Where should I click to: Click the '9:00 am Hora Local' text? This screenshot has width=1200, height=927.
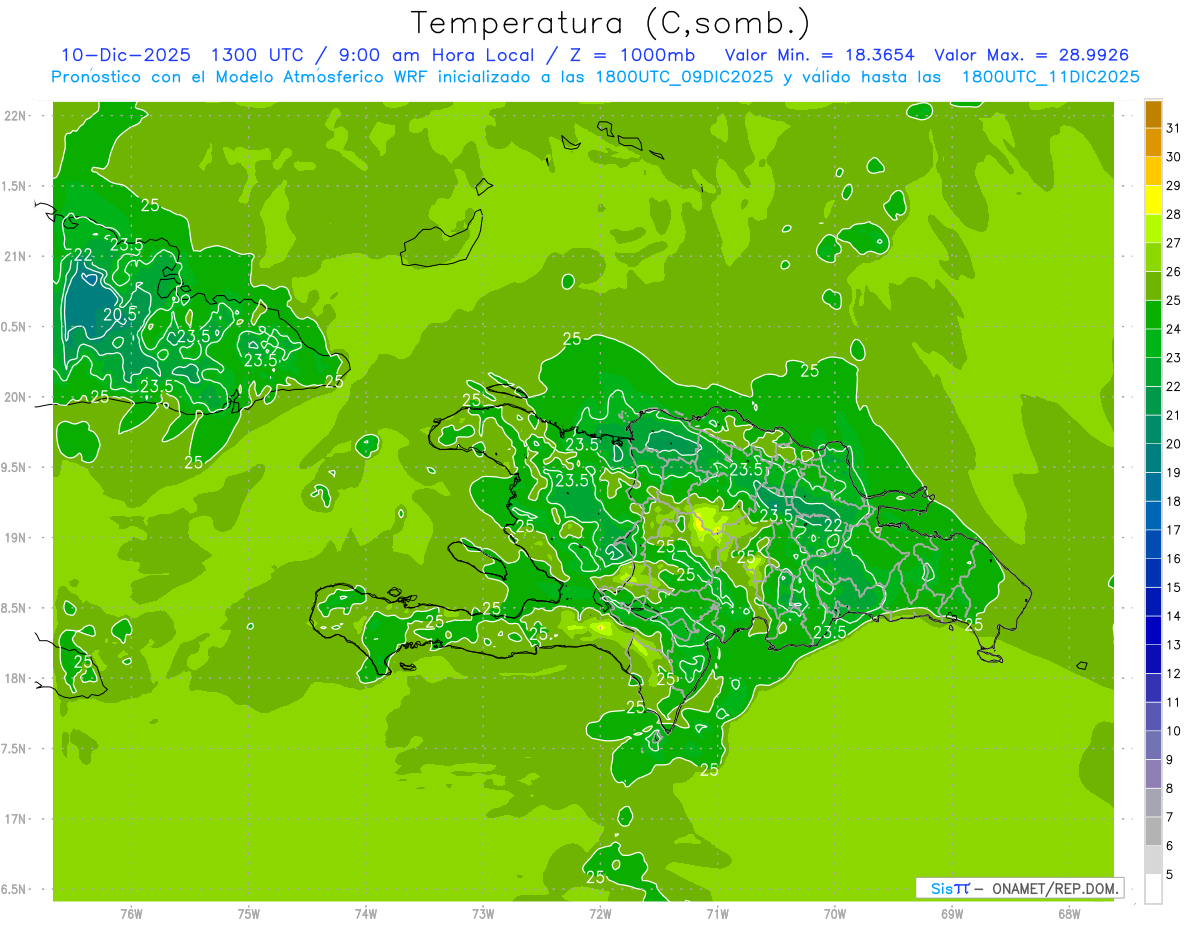pos(435,54)
